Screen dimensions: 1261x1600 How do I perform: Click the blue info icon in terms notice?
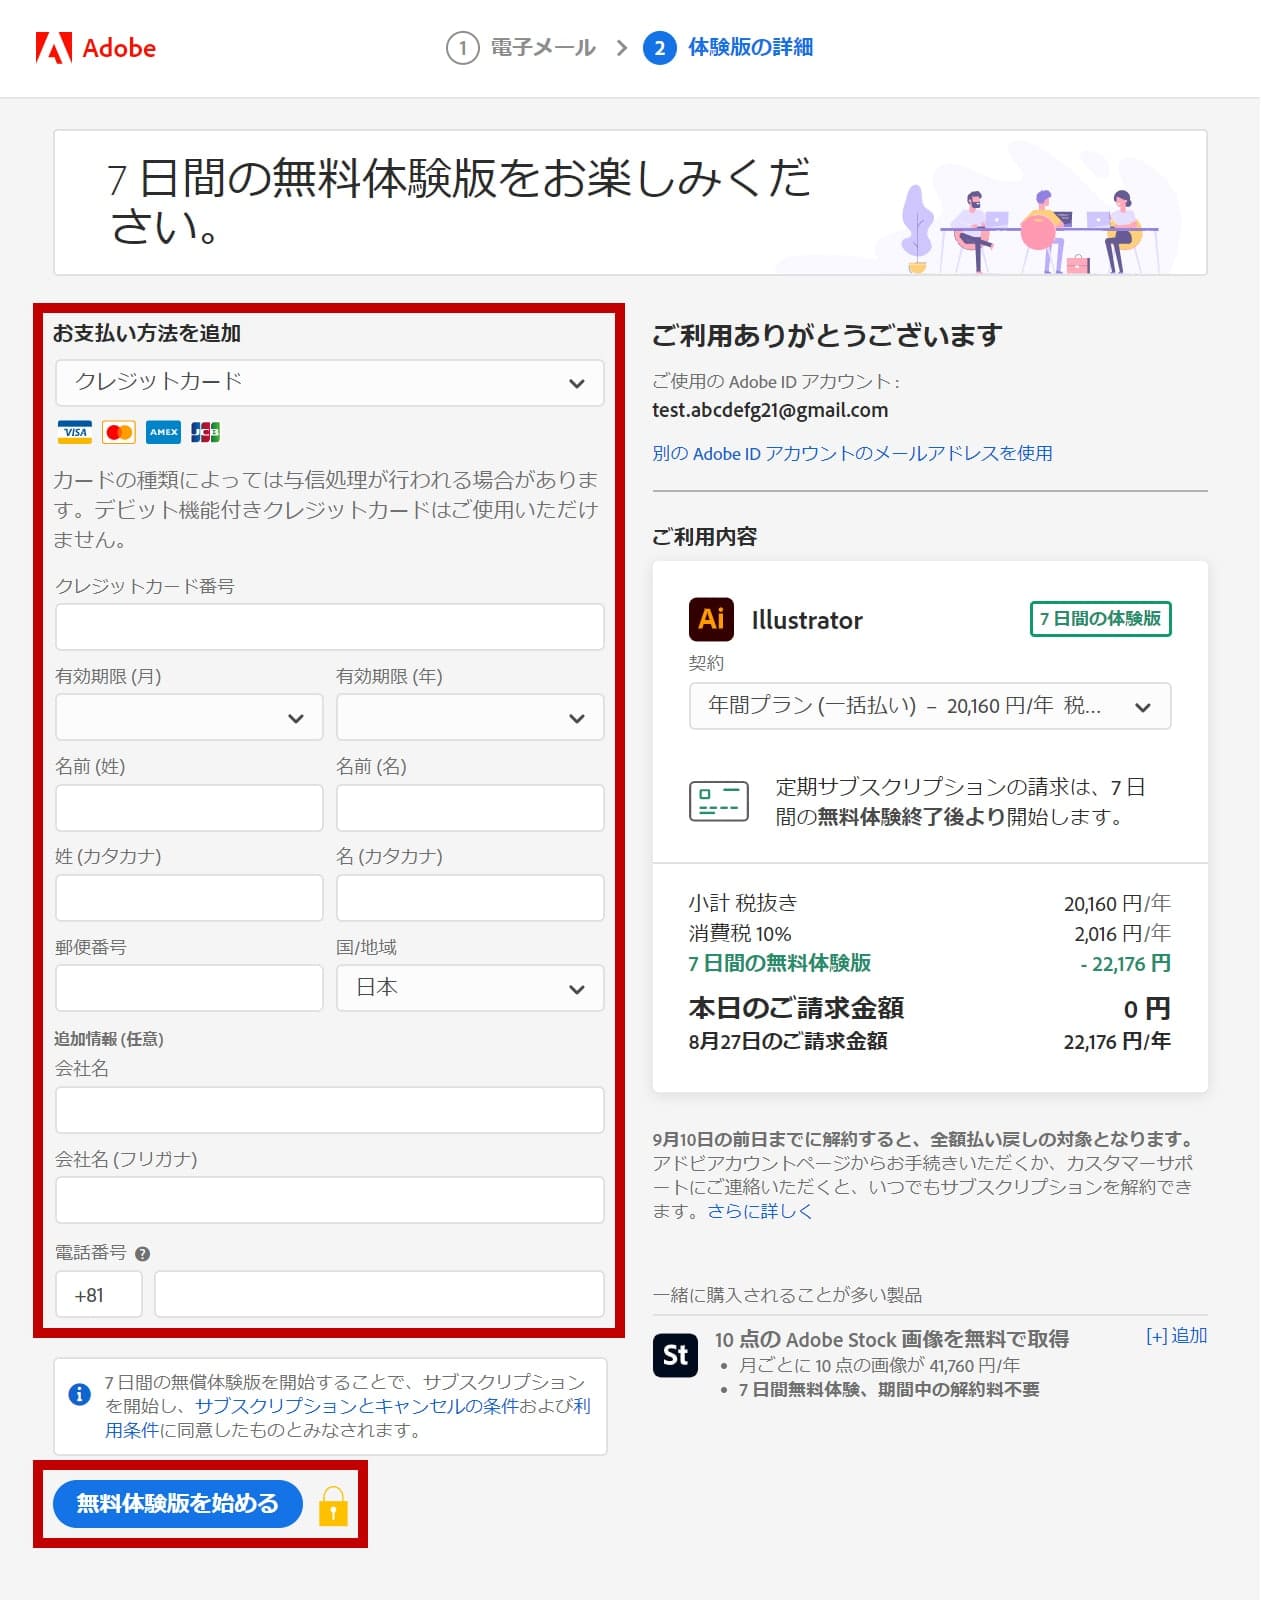[79, 1394]
